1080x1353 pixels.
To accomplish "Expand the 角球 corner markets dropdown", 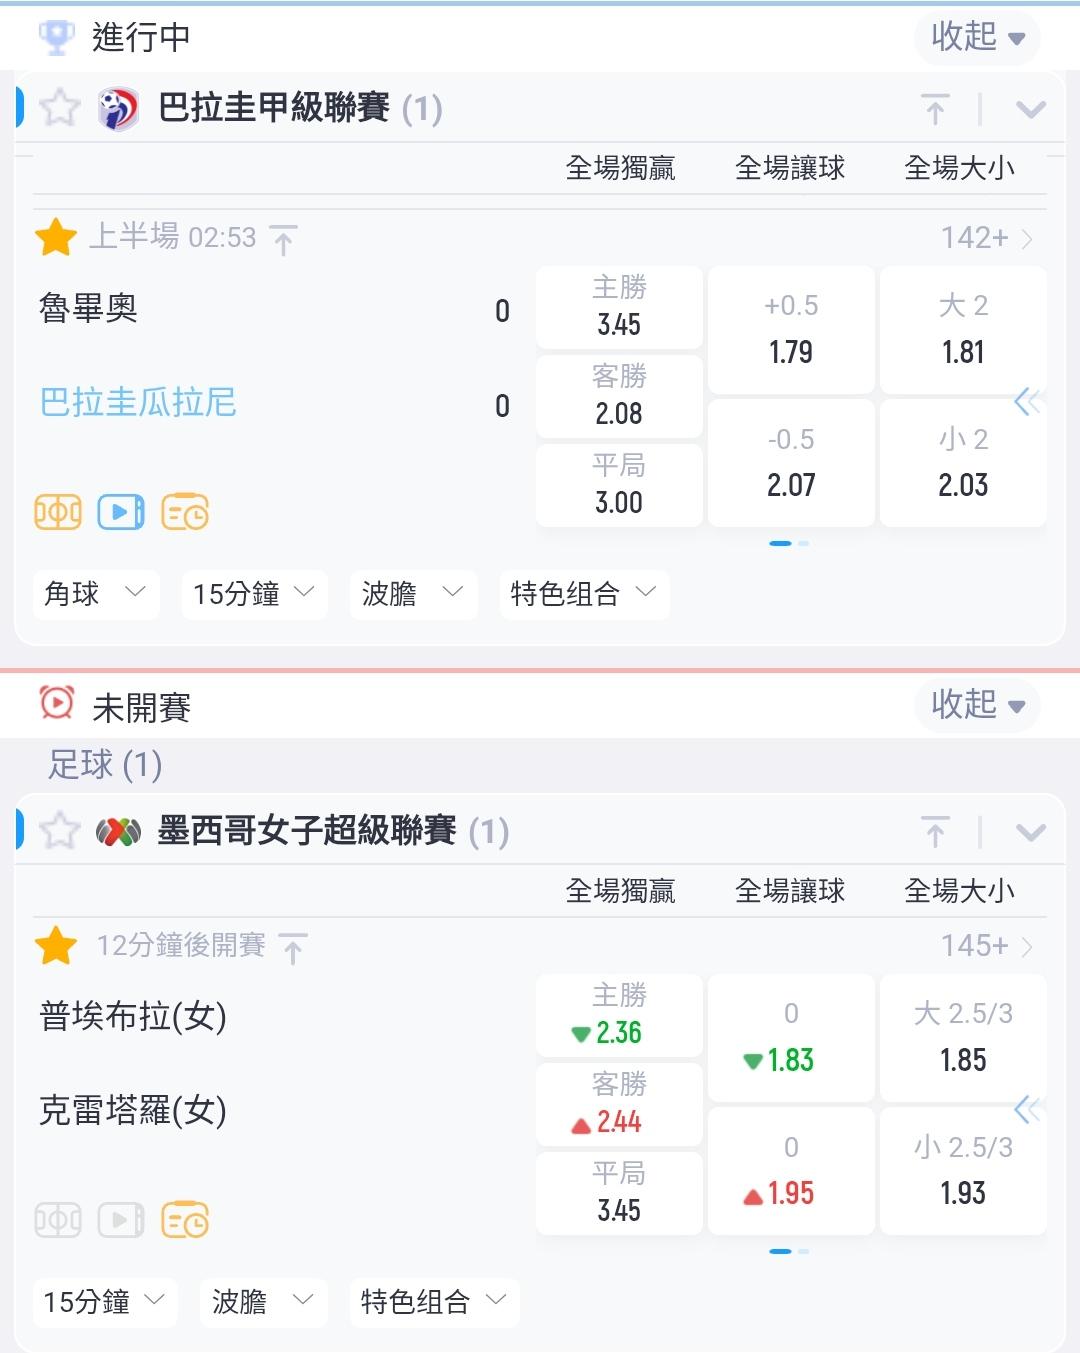I will click(x=96, y=594).
